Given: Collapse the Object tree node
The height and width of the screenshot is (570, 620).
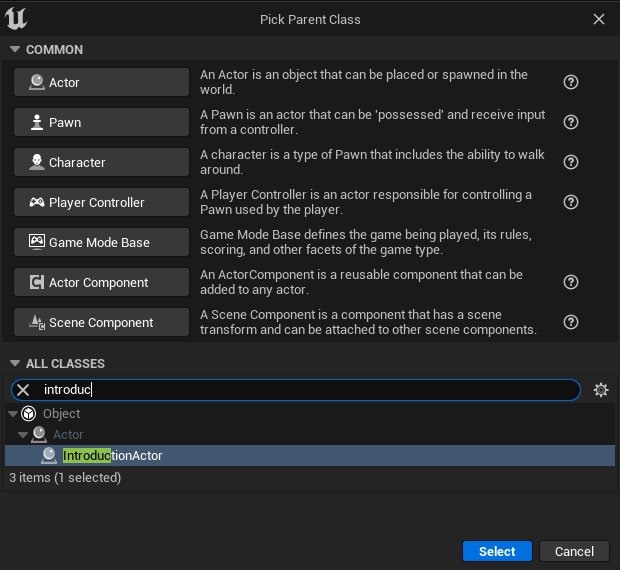Looking at the screenshot, I should click(13, 414).
